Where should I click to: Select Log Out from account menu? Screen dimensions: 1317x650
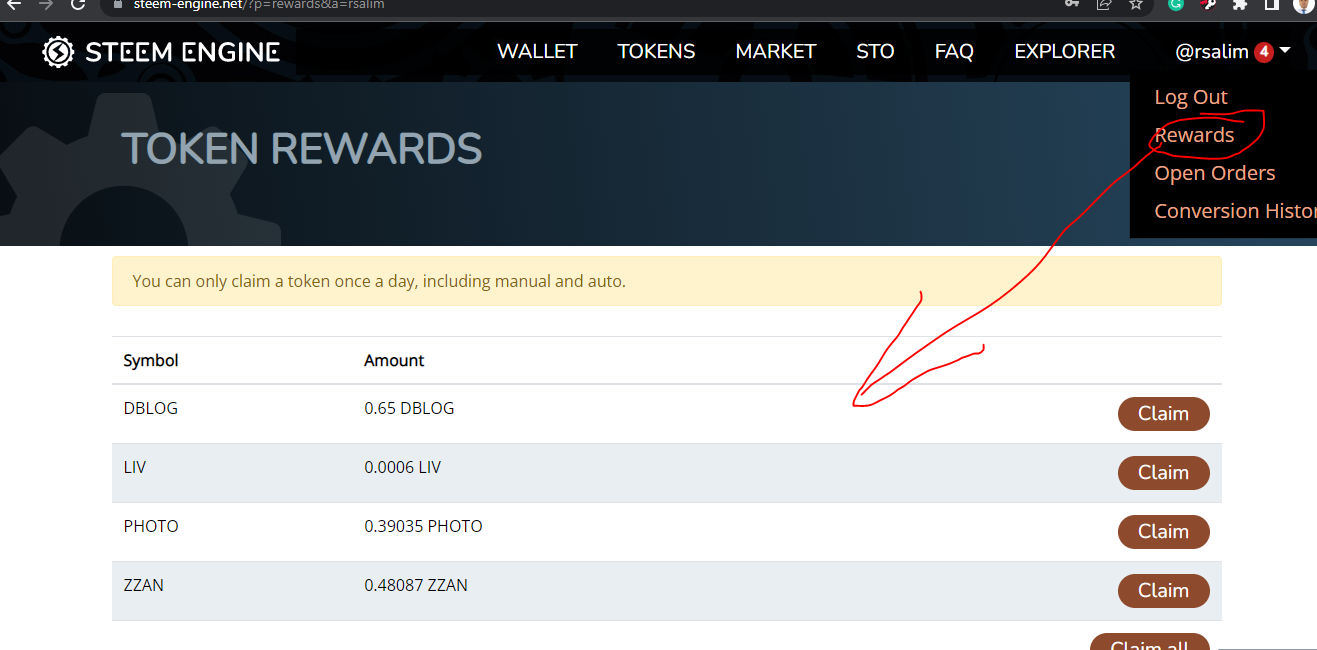coord(1191,97)
